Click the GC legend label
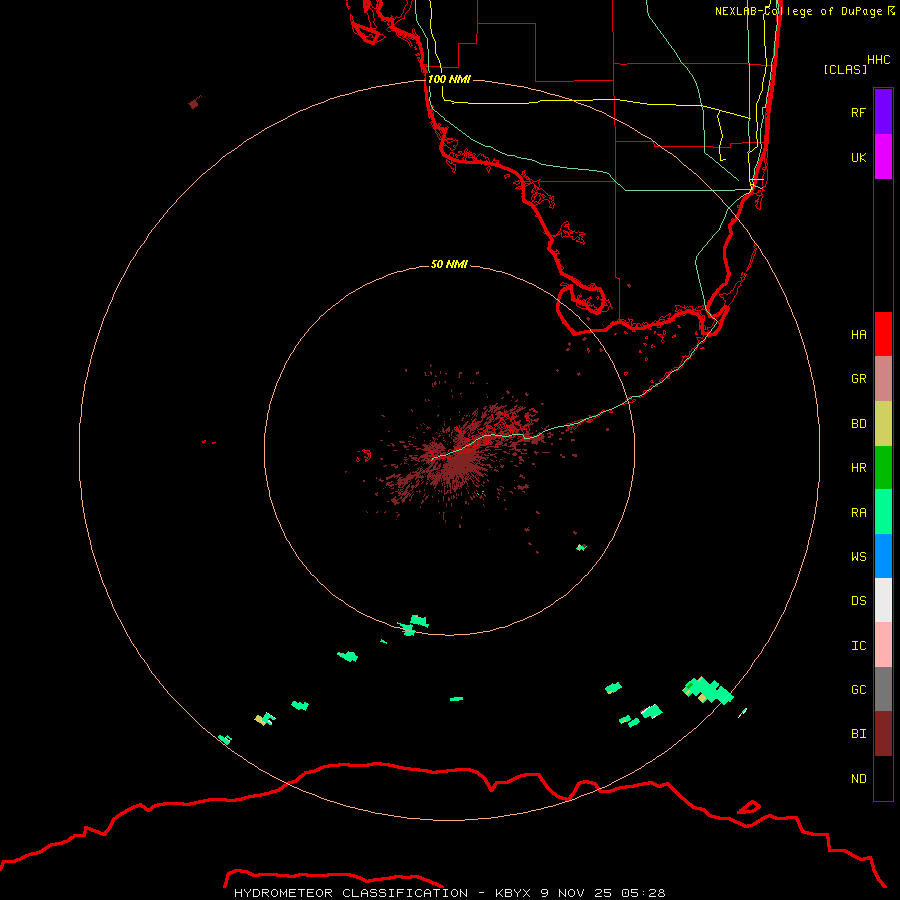Image resolution: width=900 pixels, height=900 pixels. (858, 690)
